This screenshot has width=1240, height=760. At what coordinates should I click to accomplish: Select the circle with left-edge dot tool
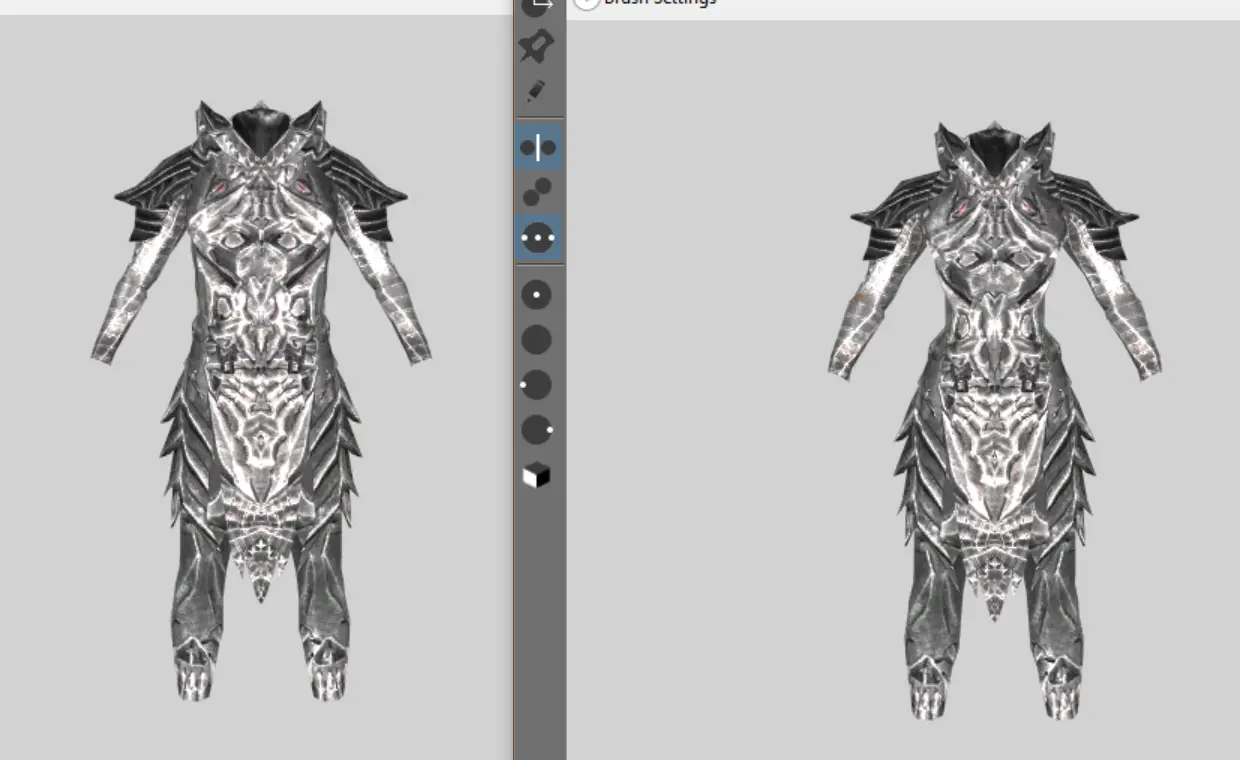point(536,385)
